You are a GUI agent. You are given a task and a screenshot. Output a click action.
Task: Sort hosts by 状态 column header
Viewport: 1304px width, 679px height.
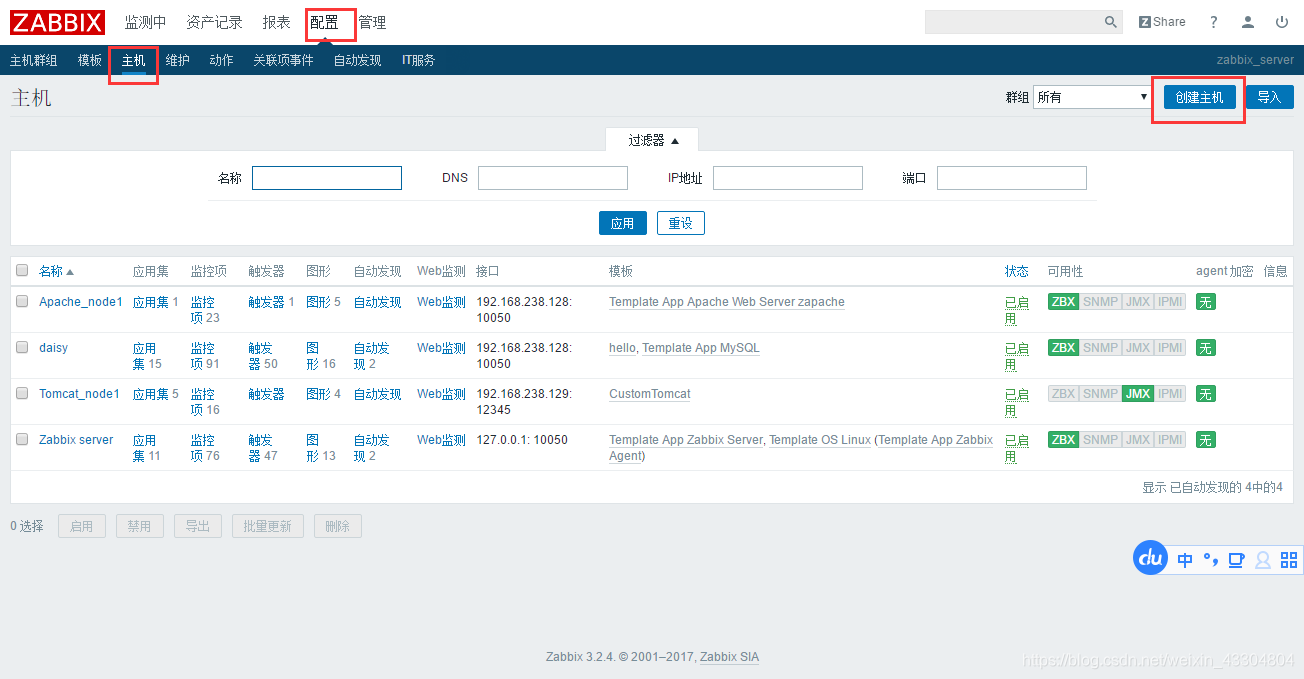coord(1016,271)
